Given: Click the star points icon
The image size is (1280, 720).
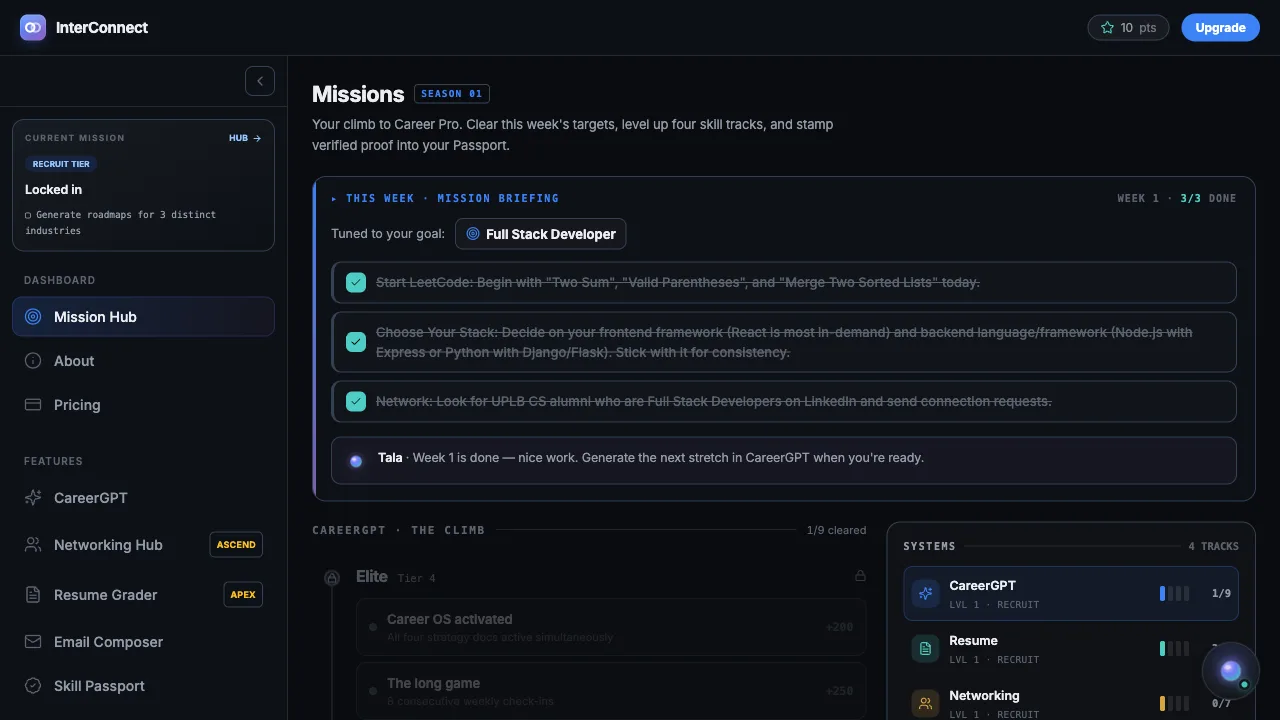Looking at the screenshot, I should 1107,28.
